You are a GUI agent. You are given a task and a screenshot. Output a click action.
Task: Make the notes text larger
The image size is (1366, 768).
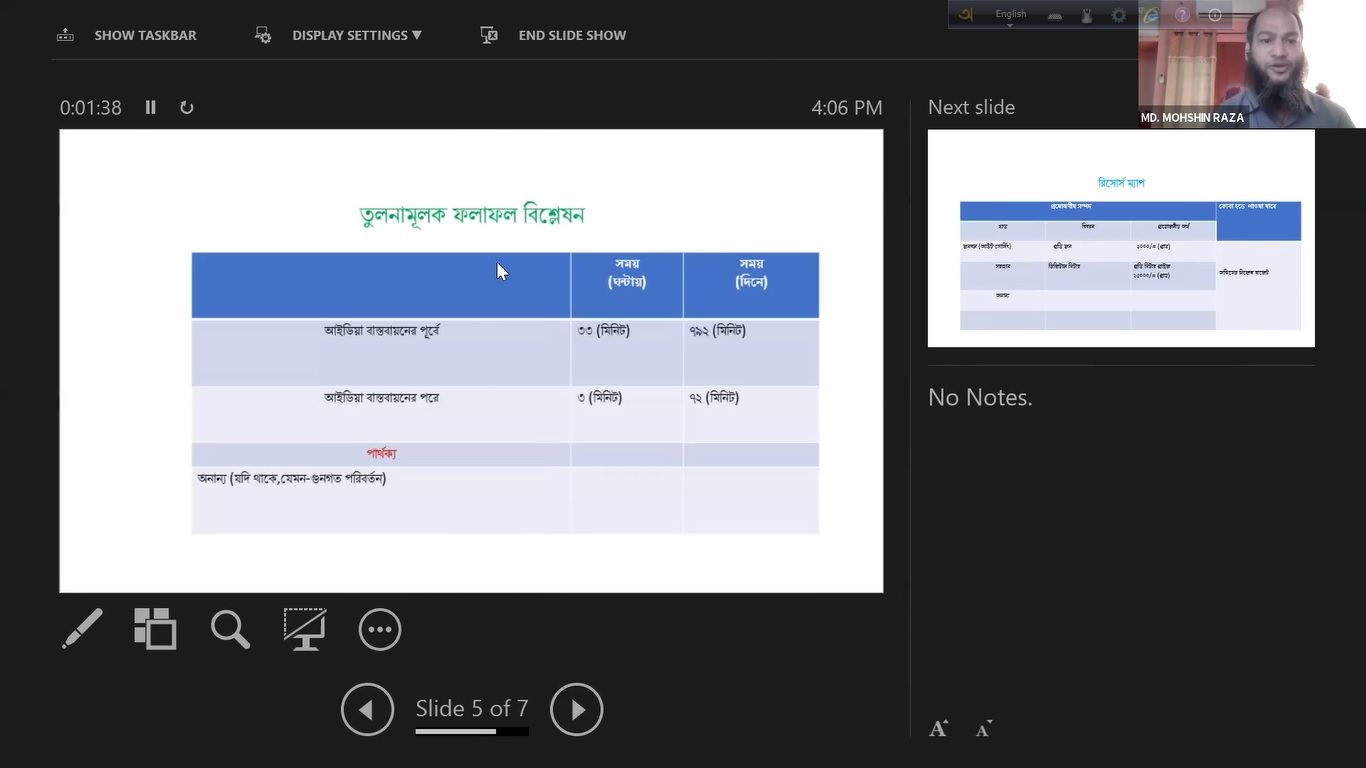pos(938,729)
